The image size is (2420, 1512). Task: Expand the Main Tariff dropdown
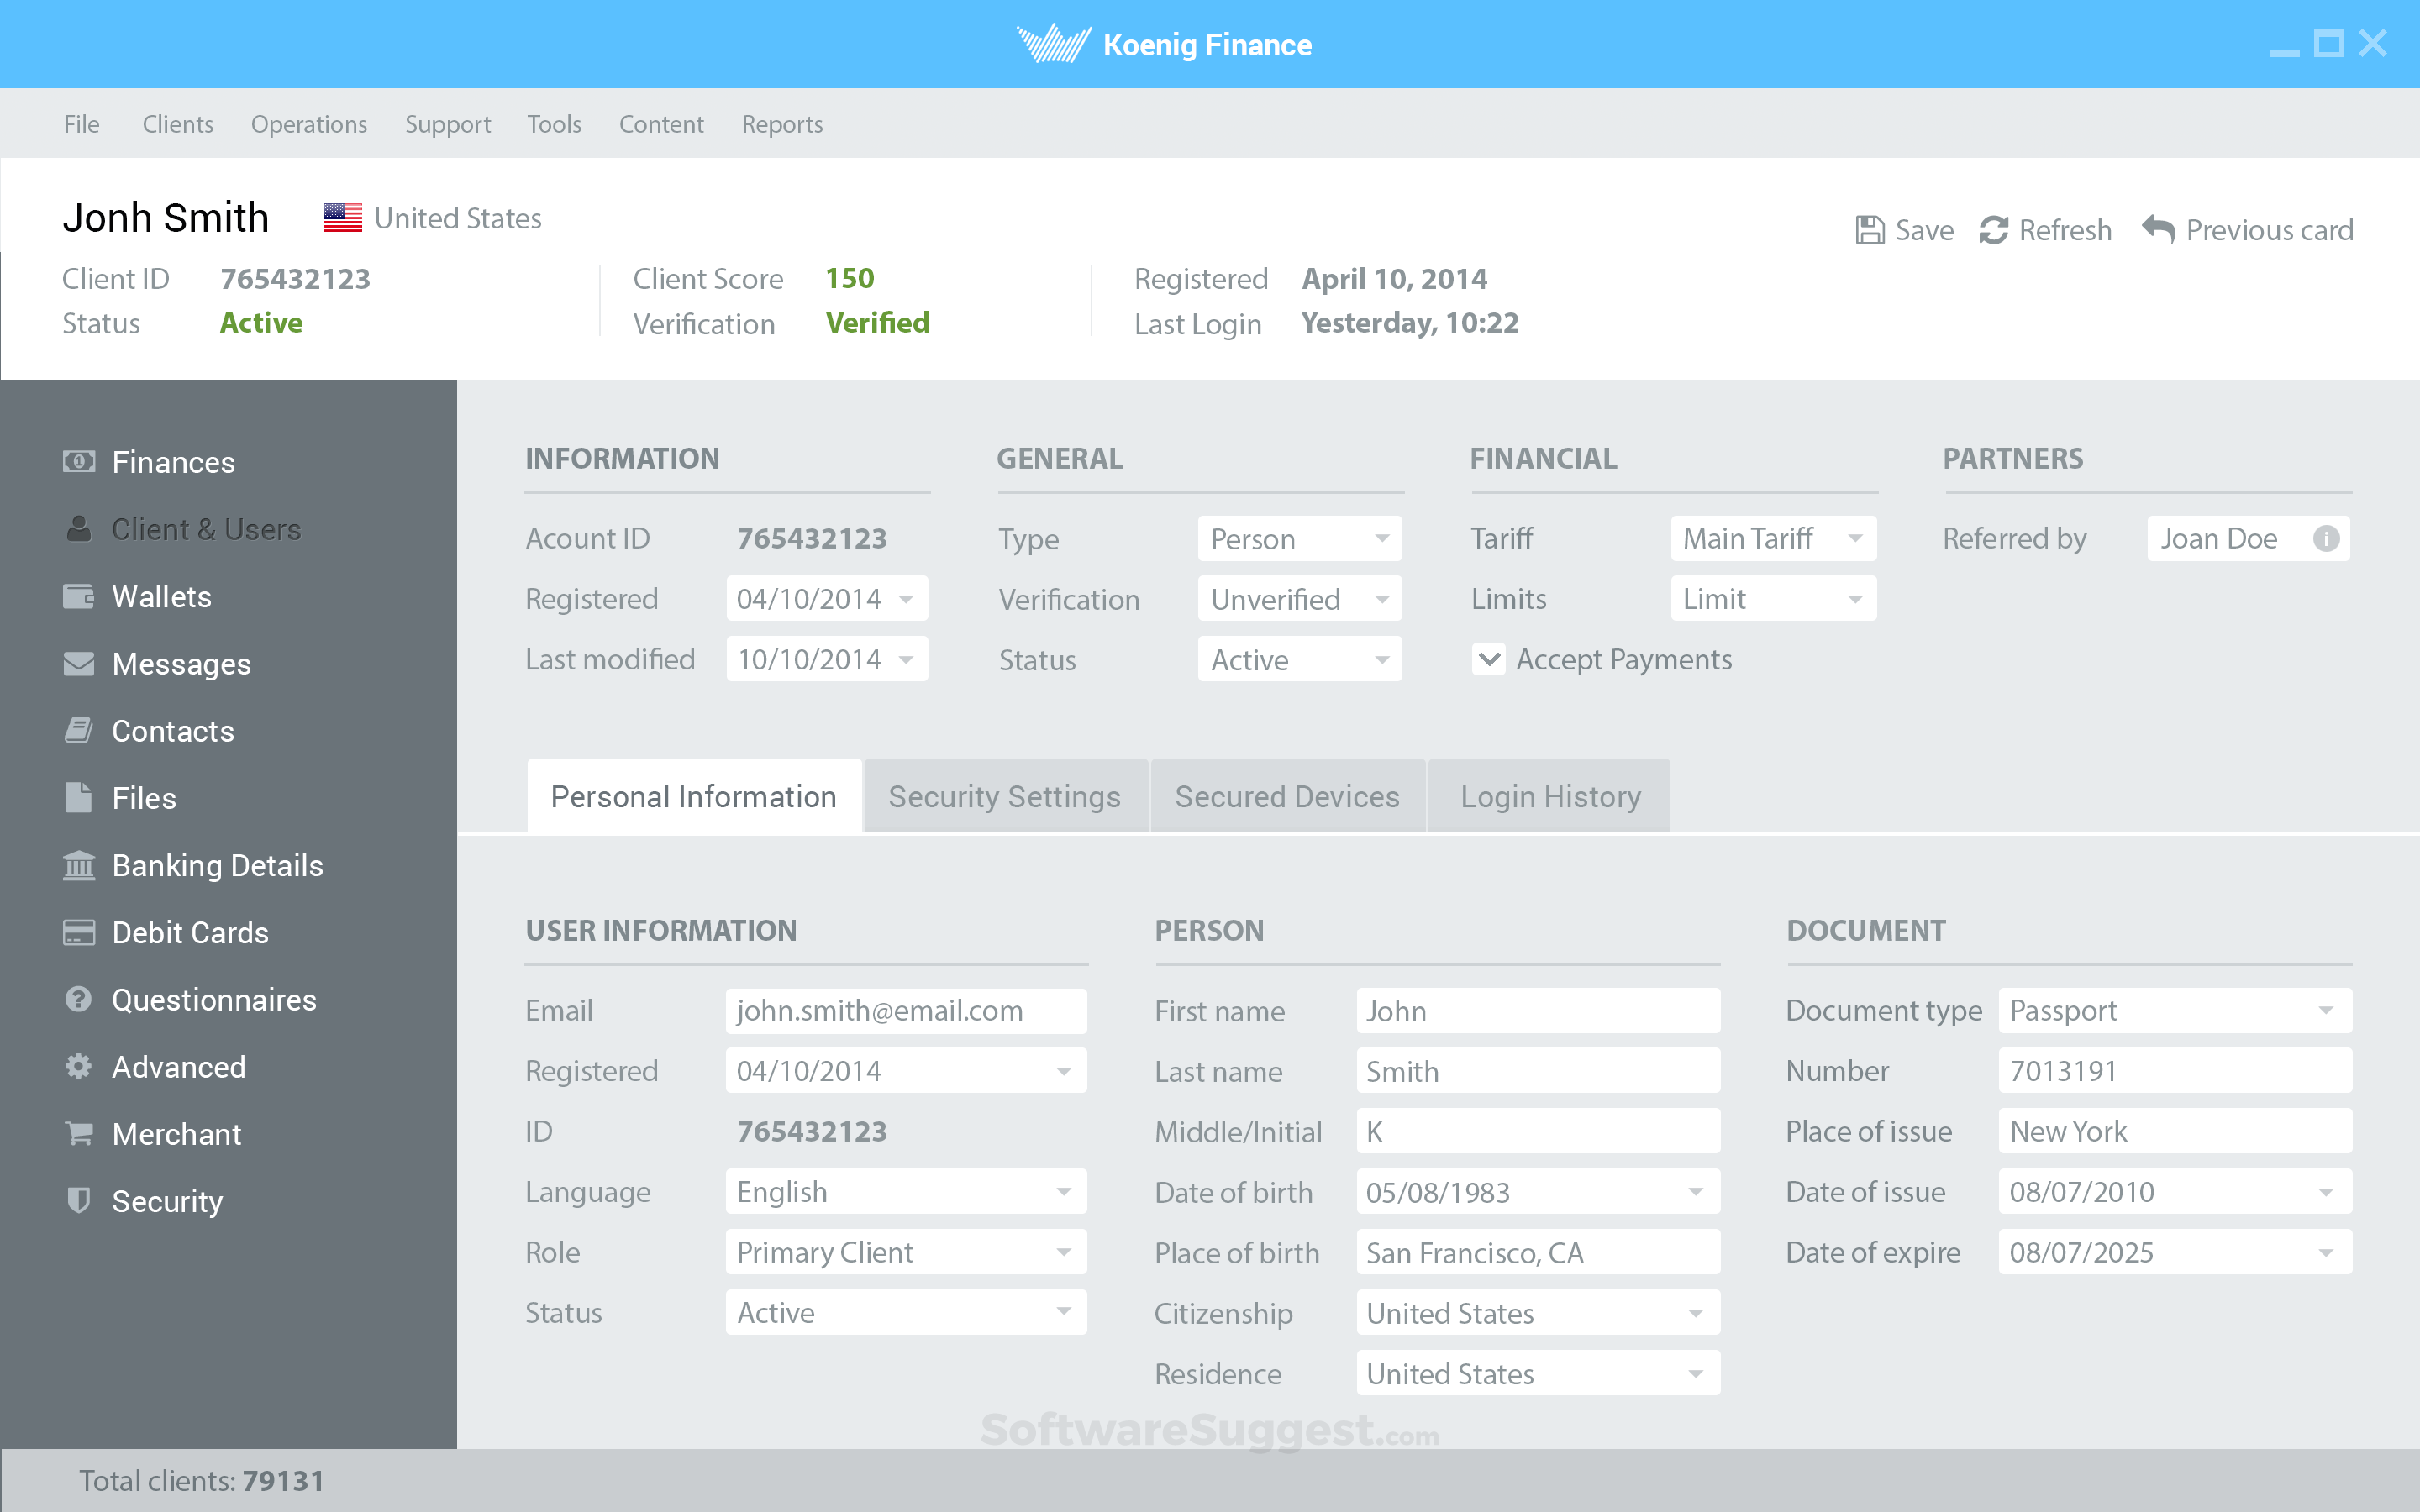(x=1772, y=539)
